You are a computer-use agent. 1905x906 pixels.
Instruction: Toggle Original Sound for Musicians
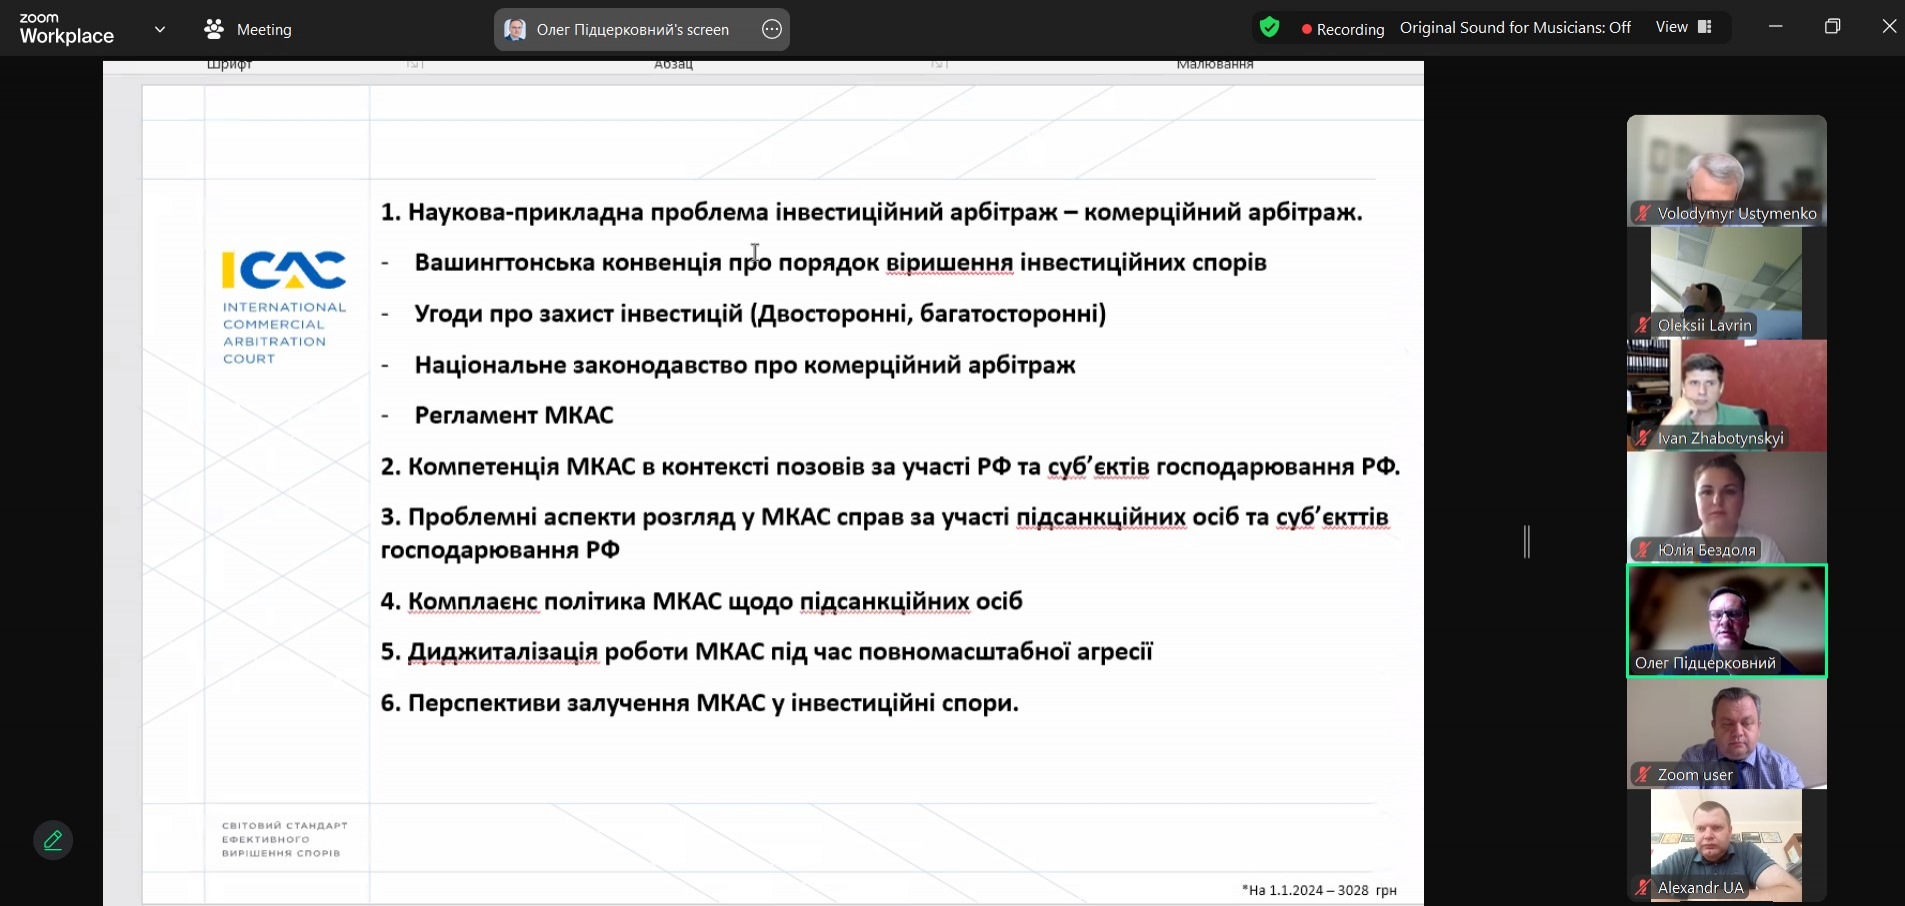coord(1515,28)
